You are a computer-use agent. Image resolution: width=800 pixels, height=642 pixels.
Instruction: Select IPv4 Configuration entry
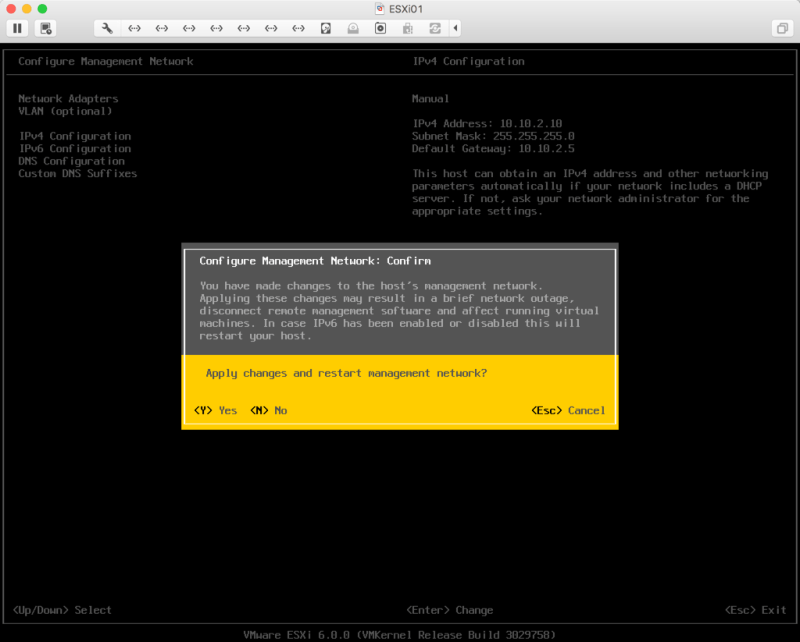coord(75,136)
